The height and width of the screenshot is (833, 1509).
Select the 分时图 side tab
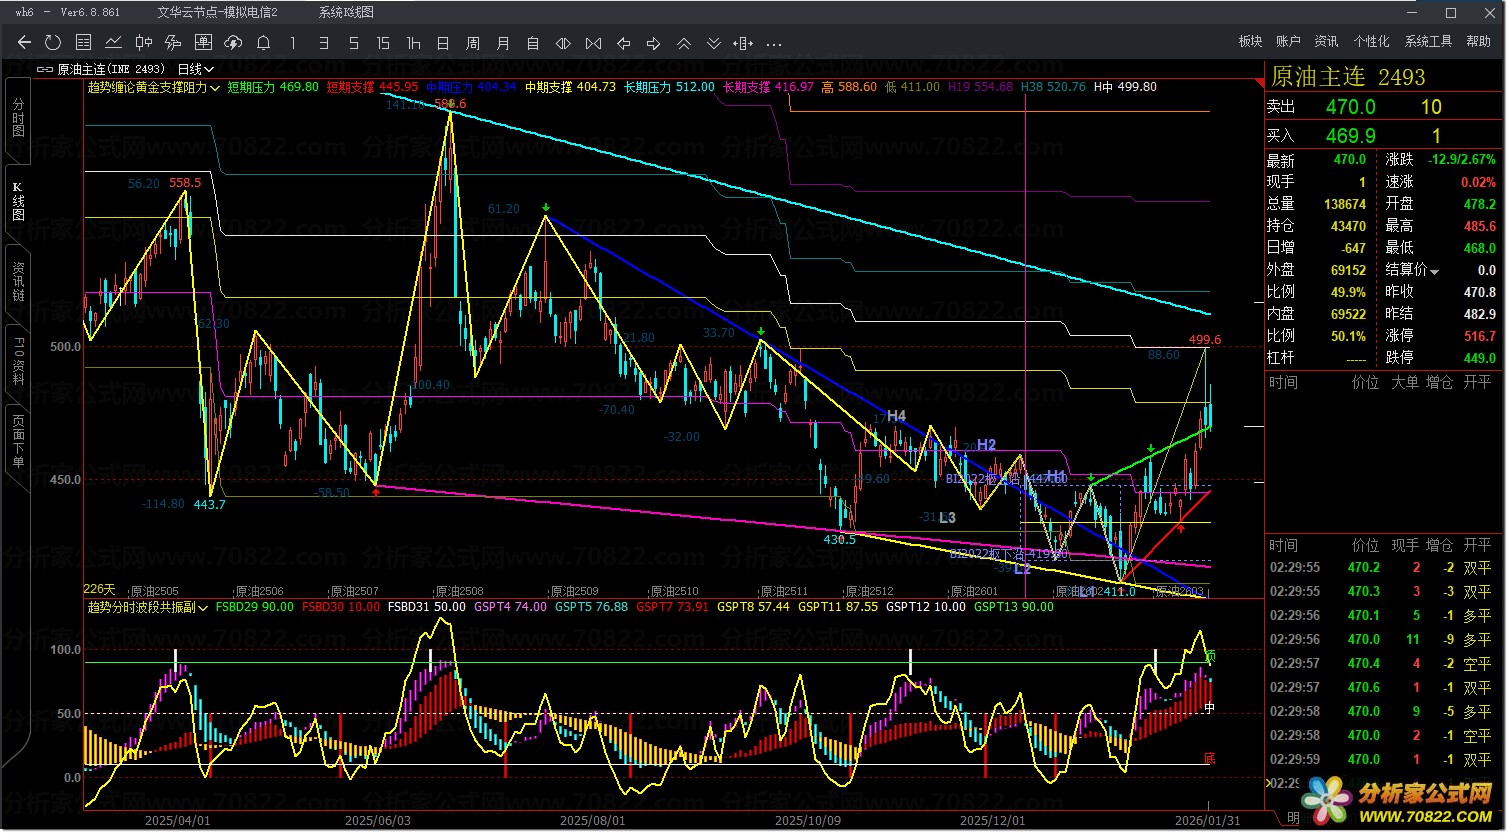pyautogui.click(x=18, y=118)
